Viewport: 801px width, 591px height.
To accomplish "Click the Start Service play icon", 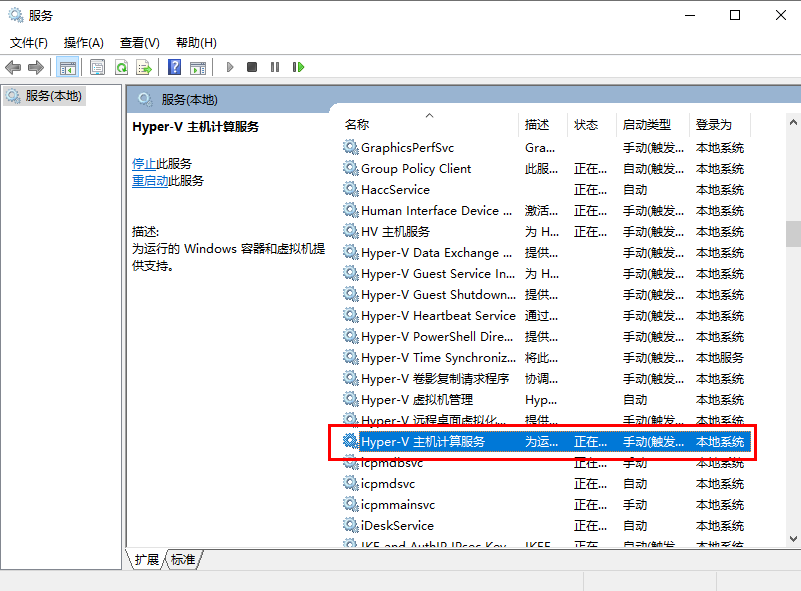I will coord(230,67).
